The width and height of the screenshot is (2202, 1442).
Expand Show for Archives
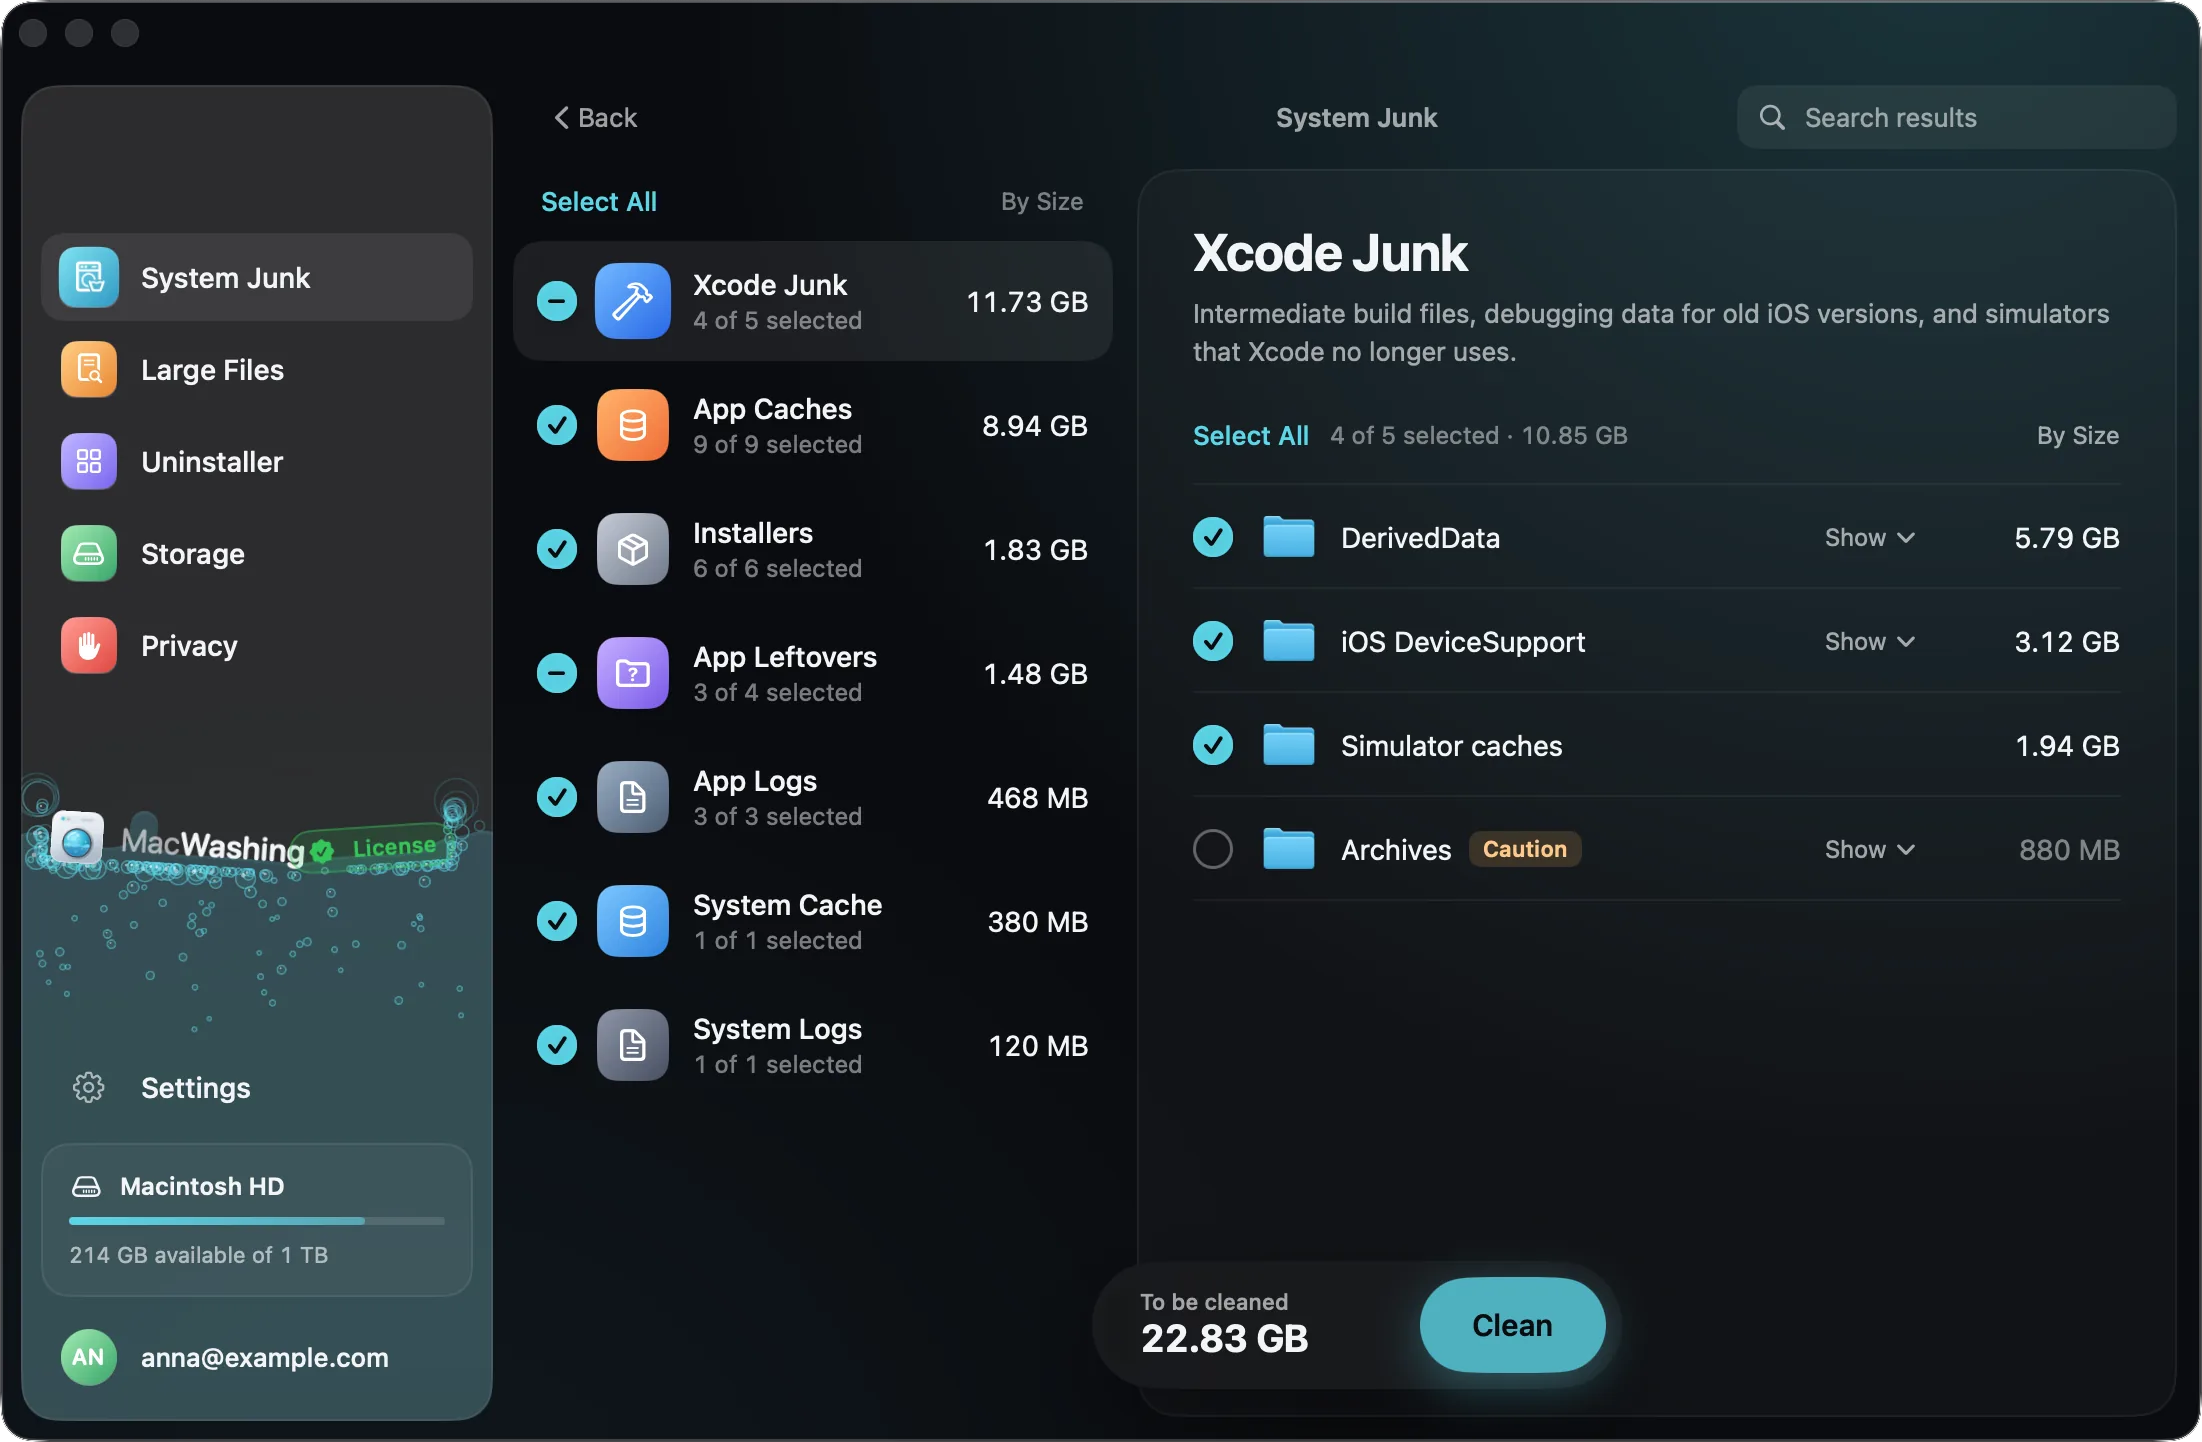pos(1870,849)
